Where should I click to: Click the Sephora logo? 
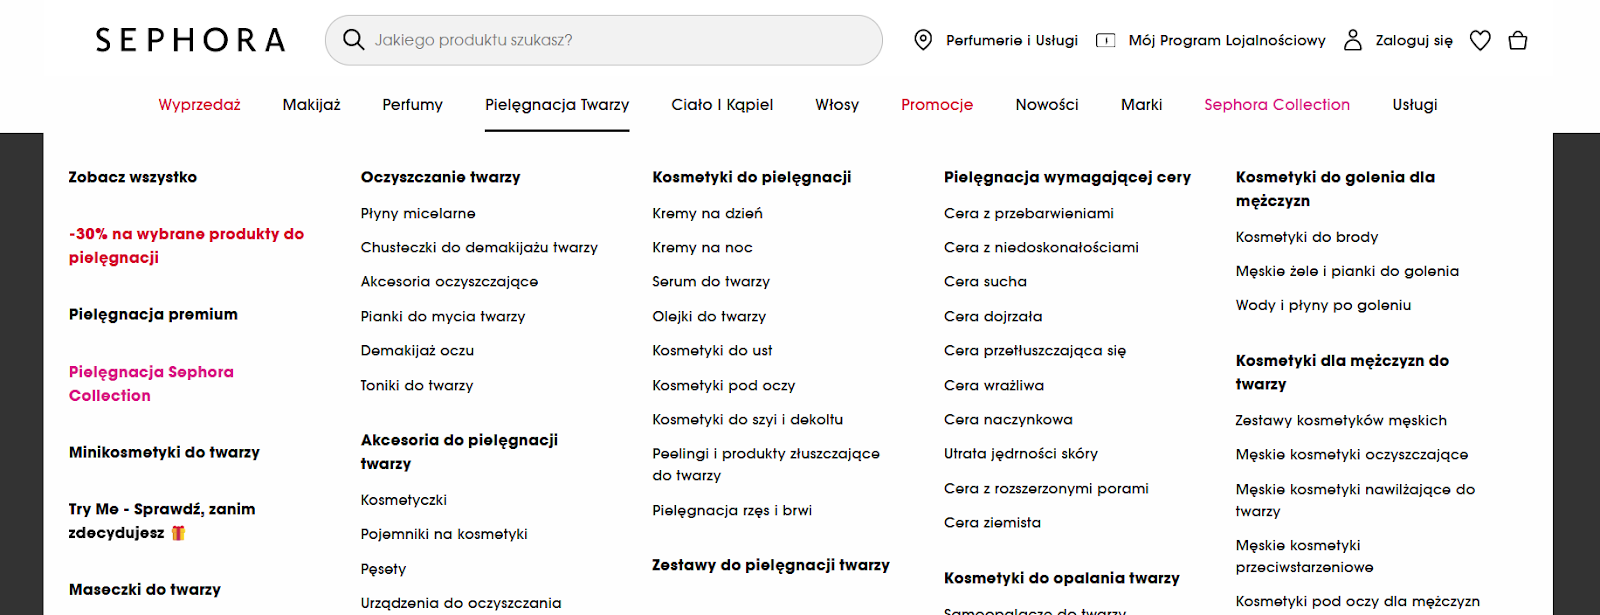pos(190,40)
